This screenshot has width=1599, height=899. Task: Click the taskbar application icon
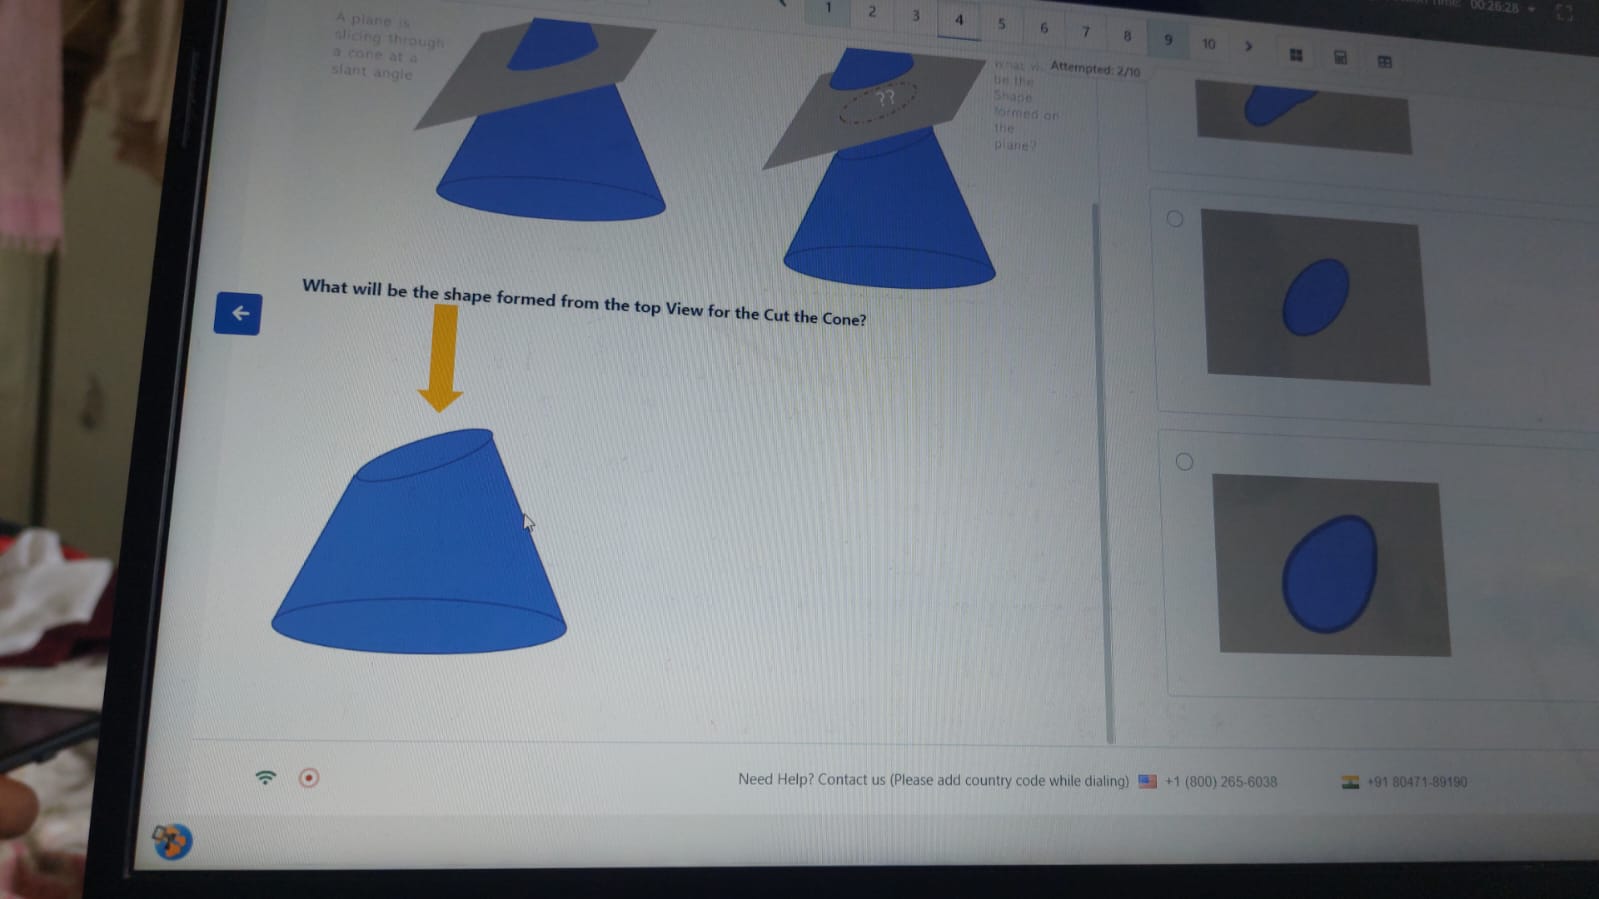click(172, 841)
